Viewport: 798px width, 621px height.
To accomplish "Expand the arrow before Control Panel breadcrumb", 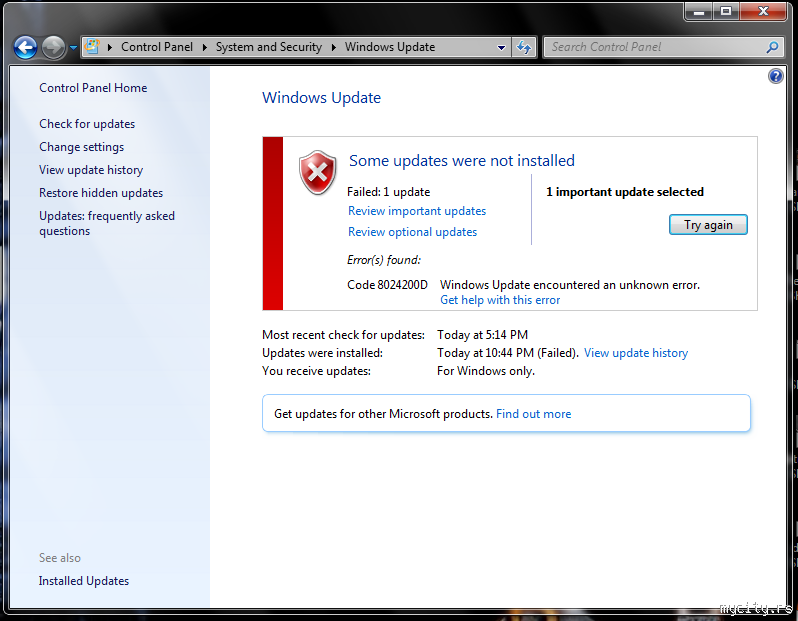I will point(109,47).
